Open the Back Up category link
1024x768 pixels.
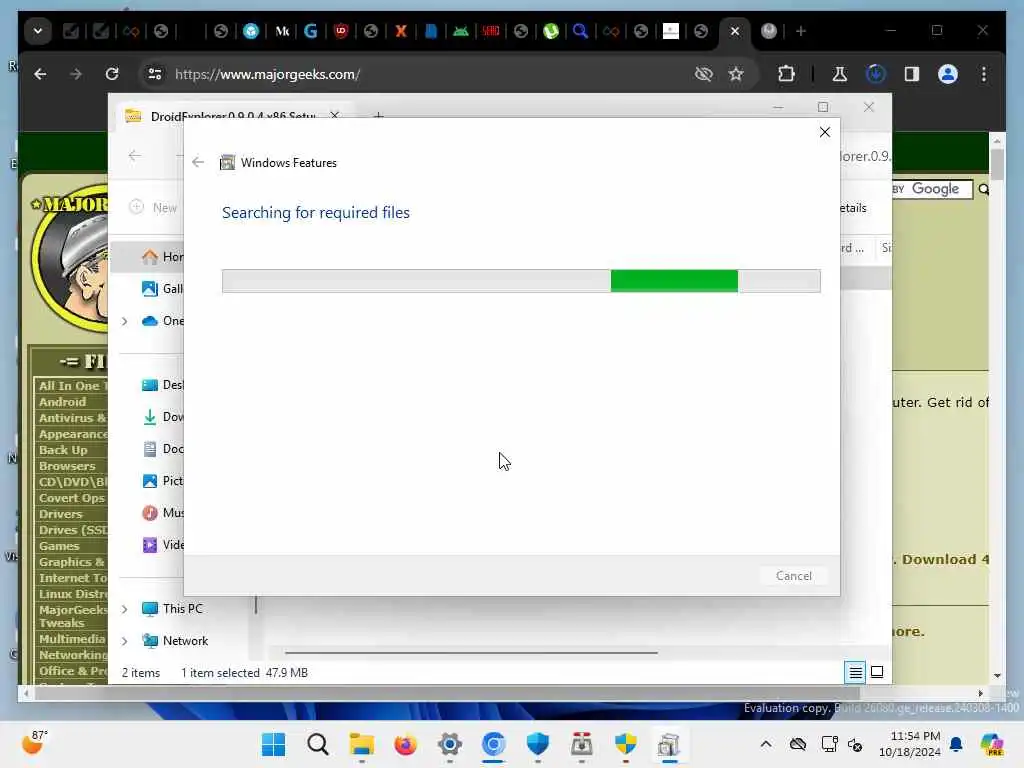63,450
